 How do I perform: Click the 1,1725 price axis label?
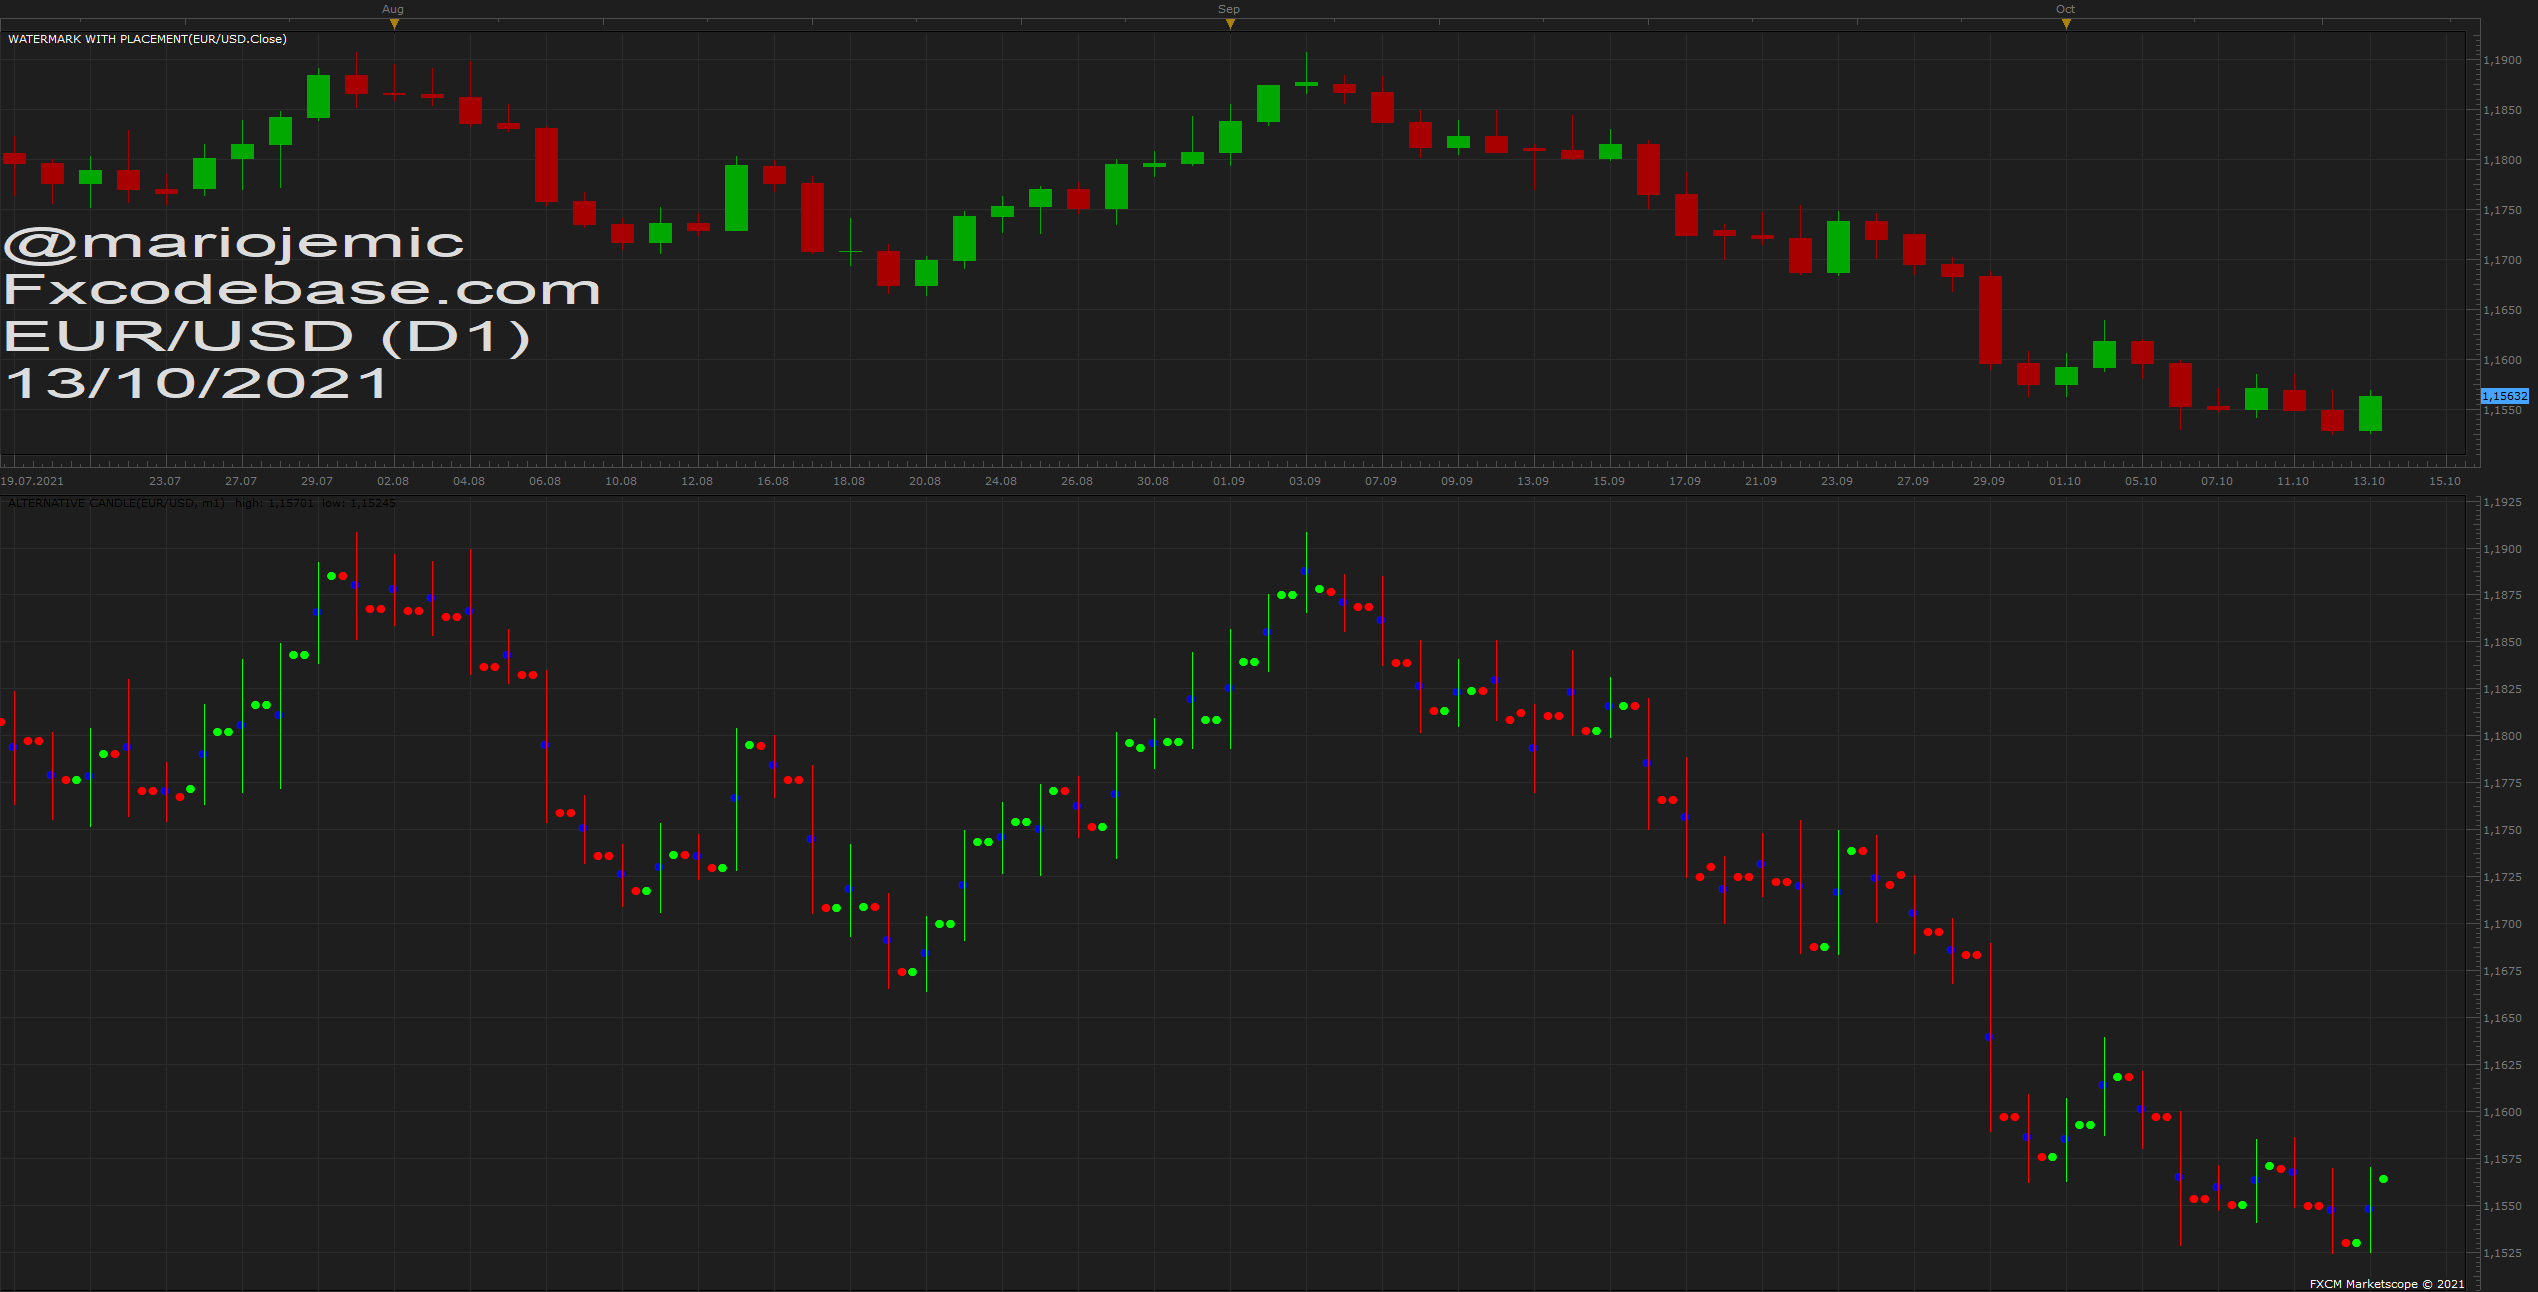coord(2503,878)
